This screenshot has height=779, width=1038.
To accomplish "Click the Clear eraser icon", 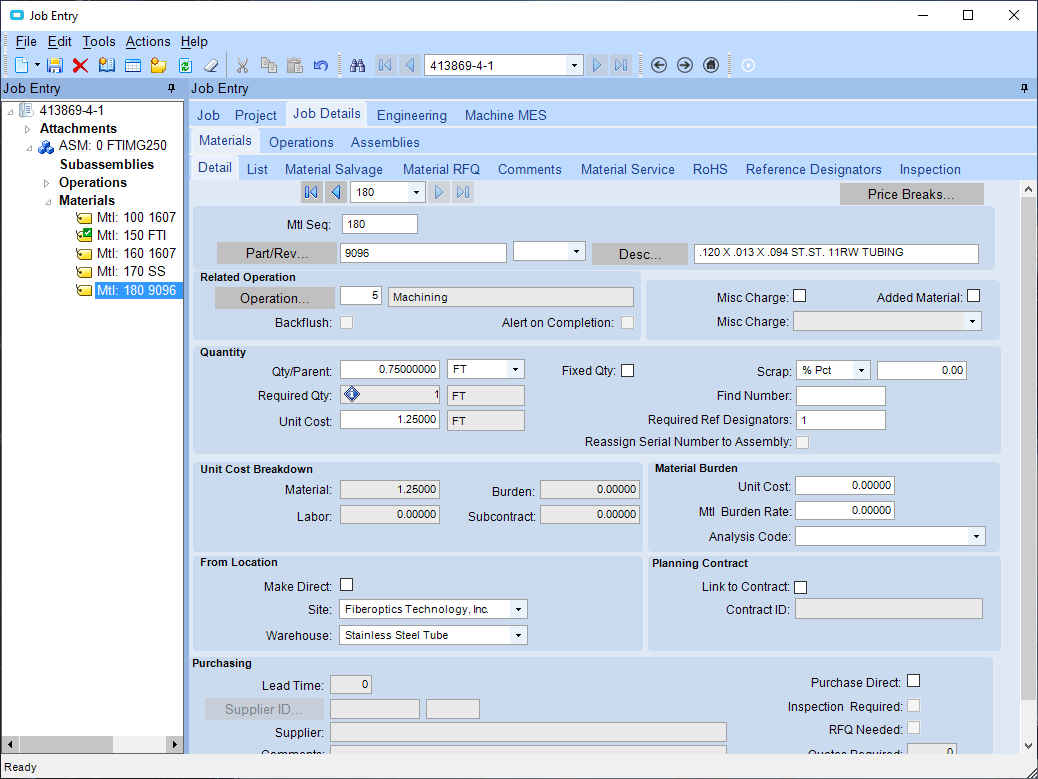I will coord(210,65).
